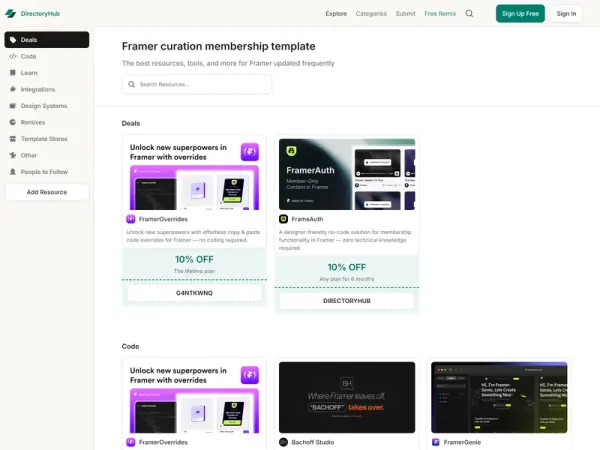Screen dimensions: 600x450
Task: Select Integrations category label in sidebar
Action: click(38, 89)
